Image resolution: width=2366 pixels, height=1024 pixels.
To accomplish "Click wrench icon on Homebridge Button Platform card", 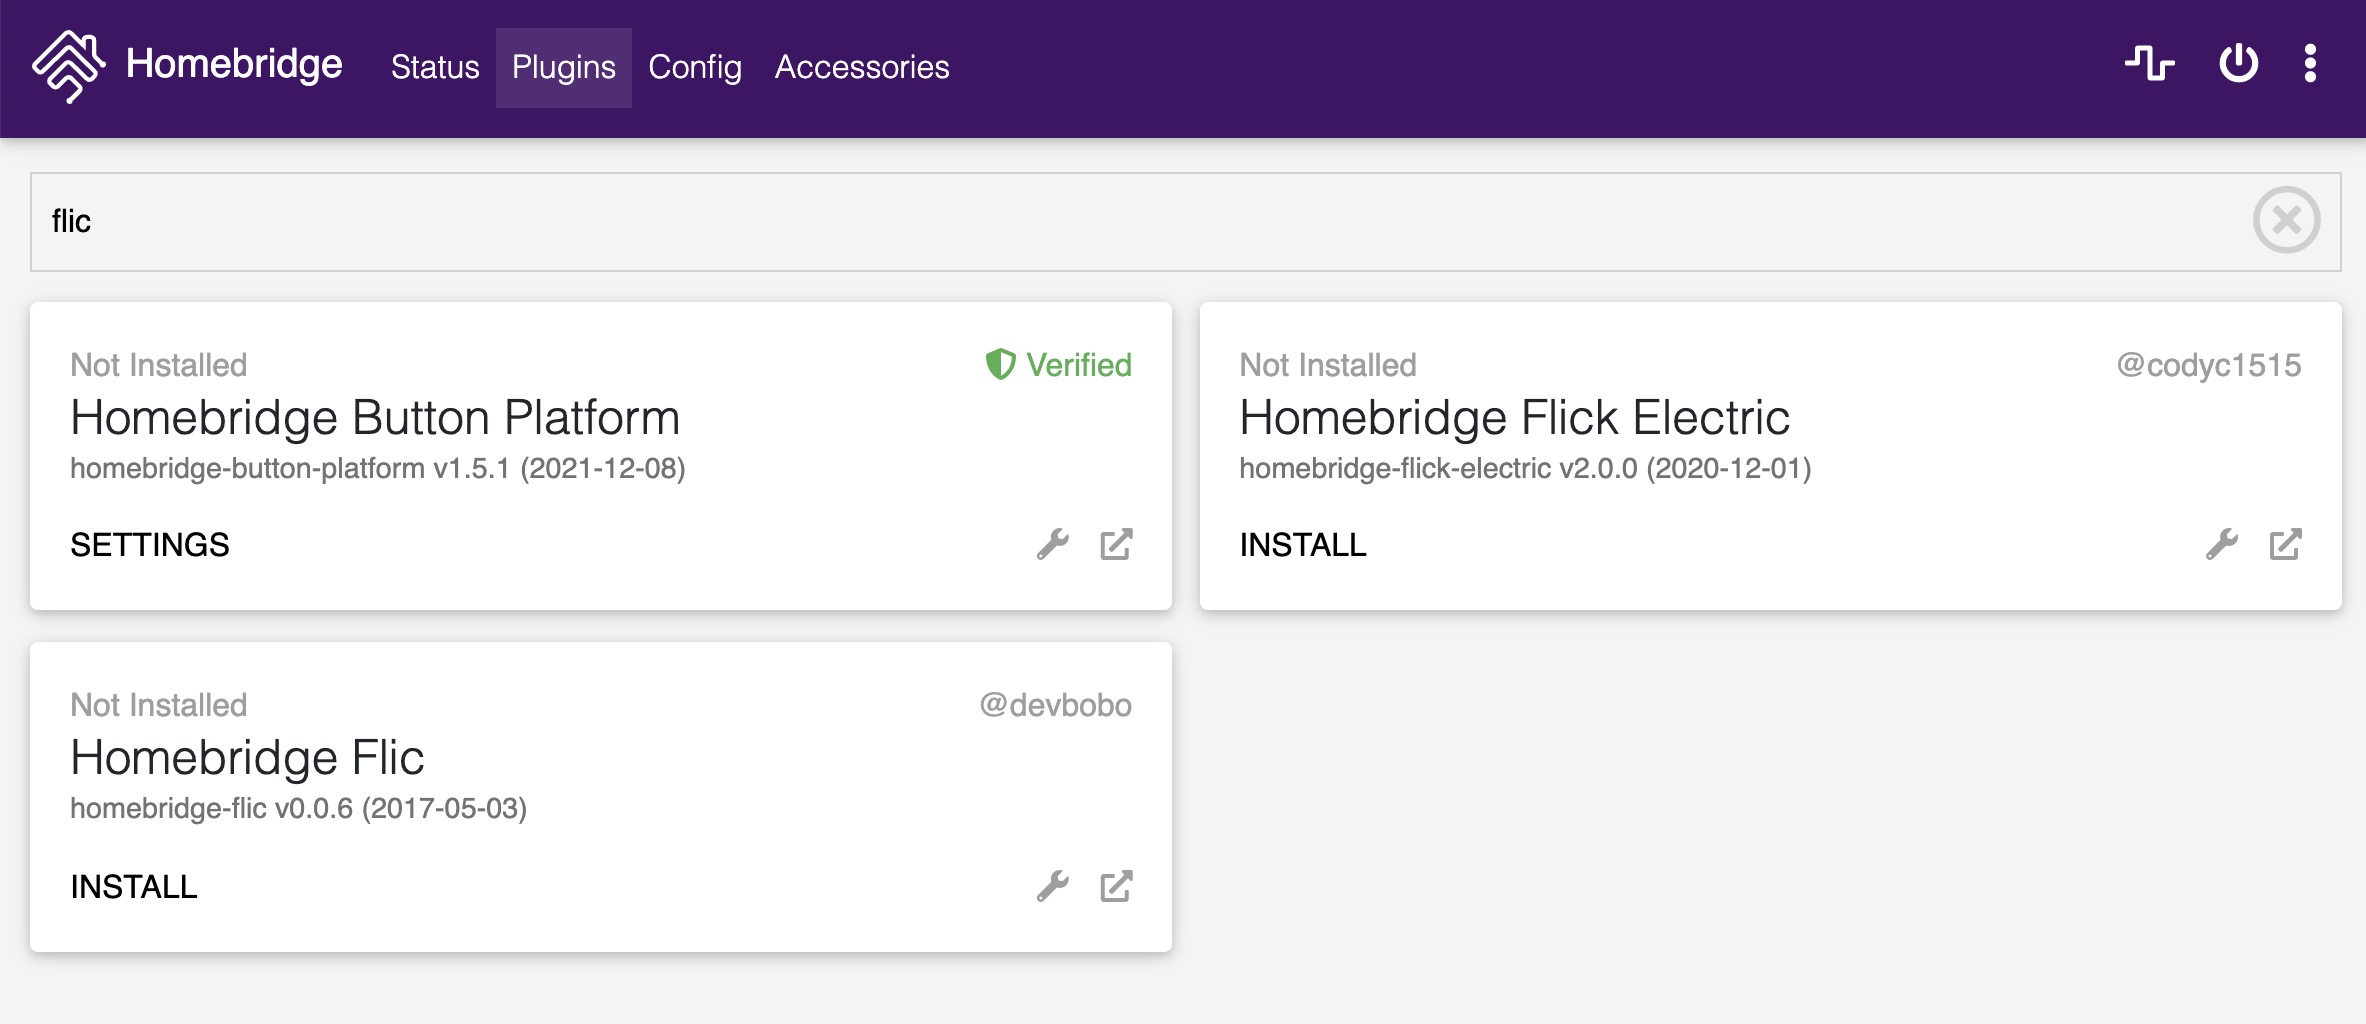I will pos(1053,545).
